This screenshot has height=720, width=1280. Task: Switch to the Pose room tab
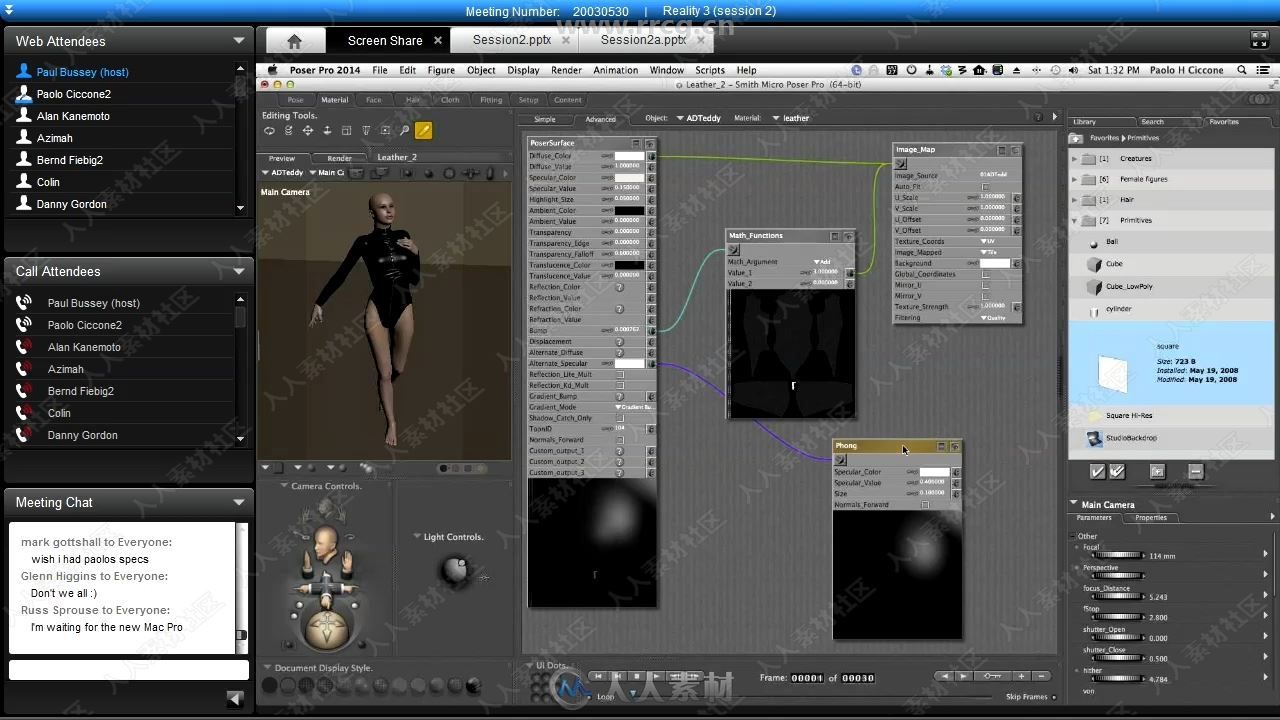[x=295, y=100]
